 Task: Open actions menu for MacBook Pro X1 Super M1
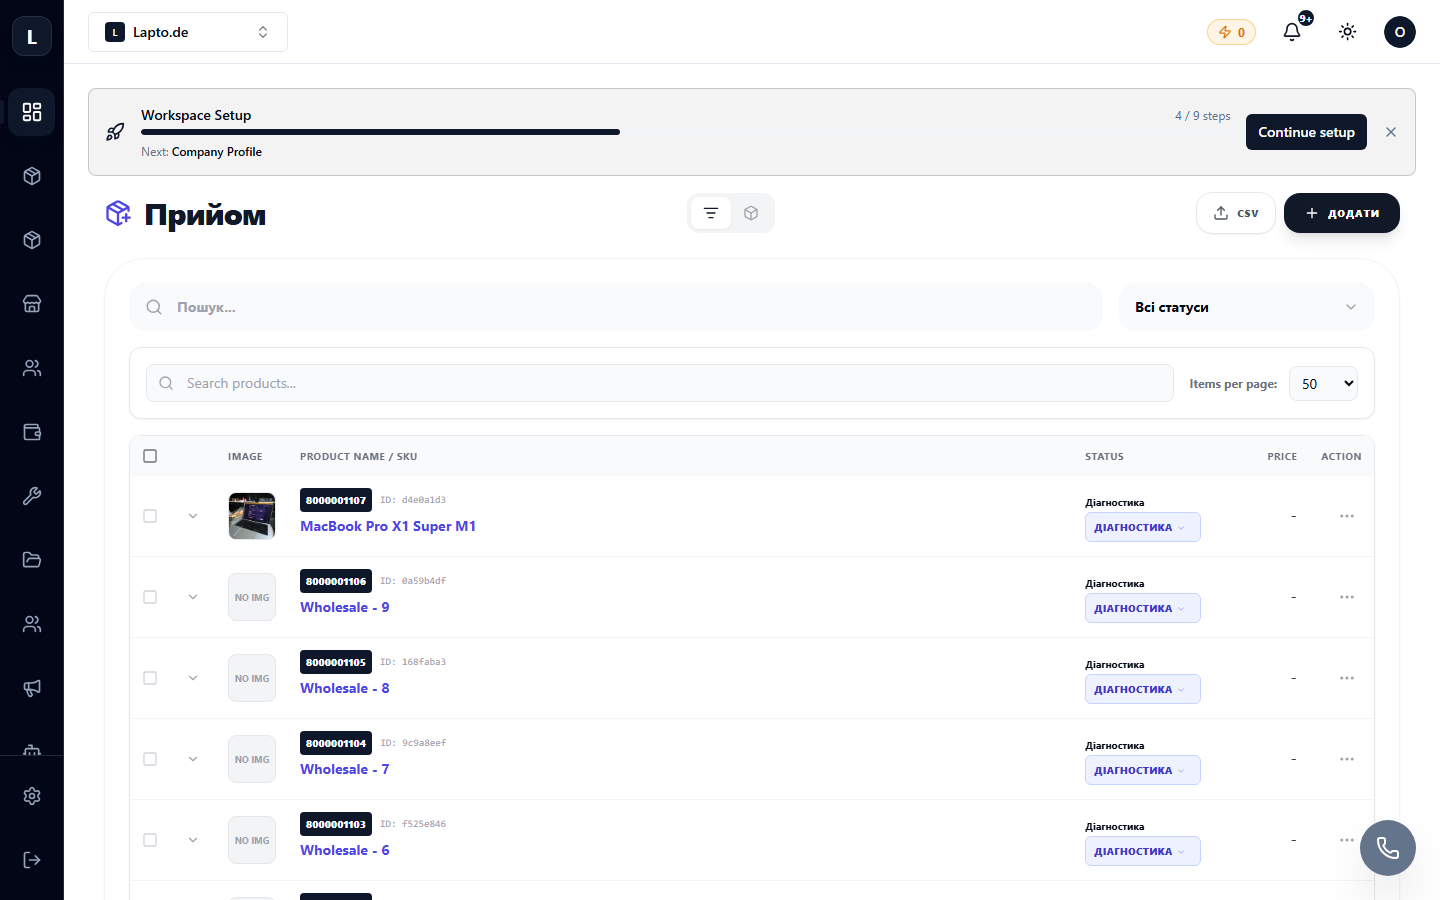pyautogui.click(x=1347, y=516)
